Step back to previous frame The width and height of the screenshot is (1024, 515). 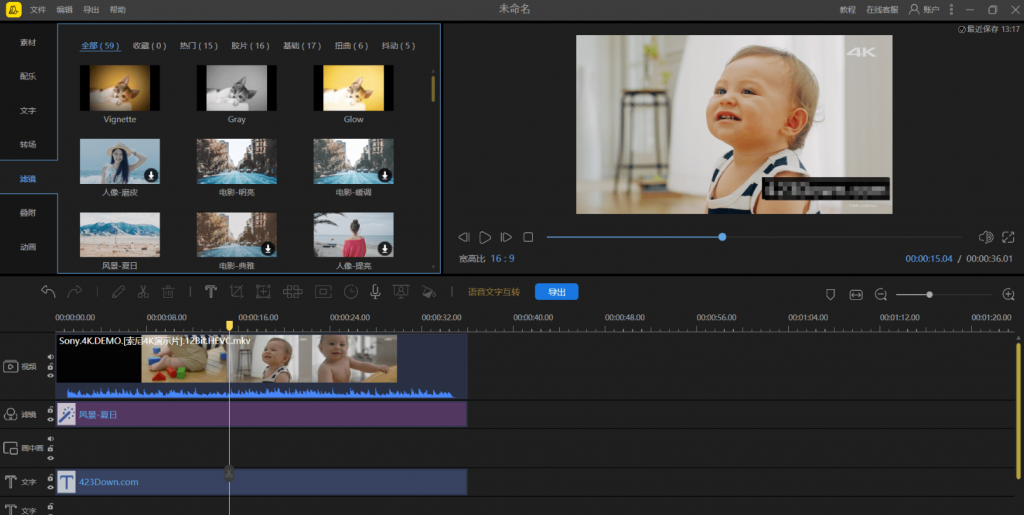click(x=464, y=237)
